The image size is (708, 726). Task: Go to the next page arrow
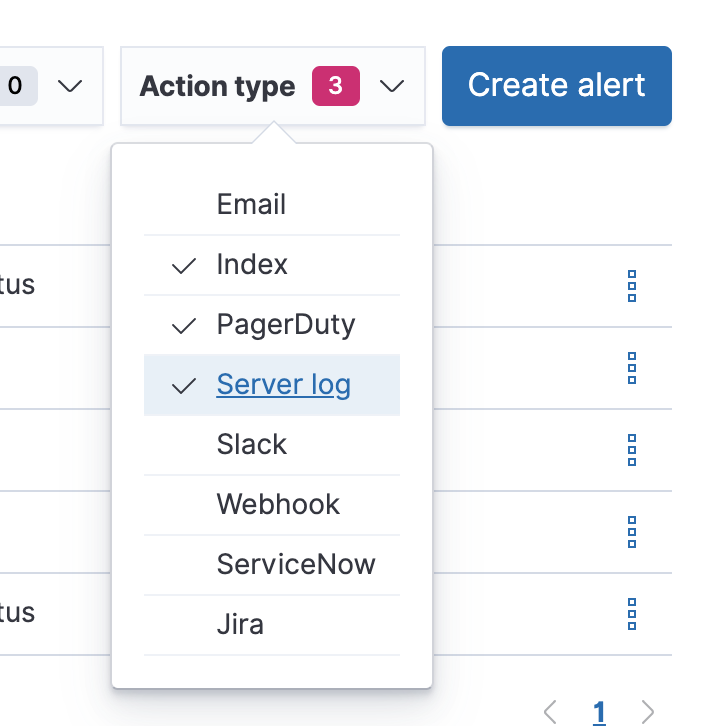coord(648,712)
